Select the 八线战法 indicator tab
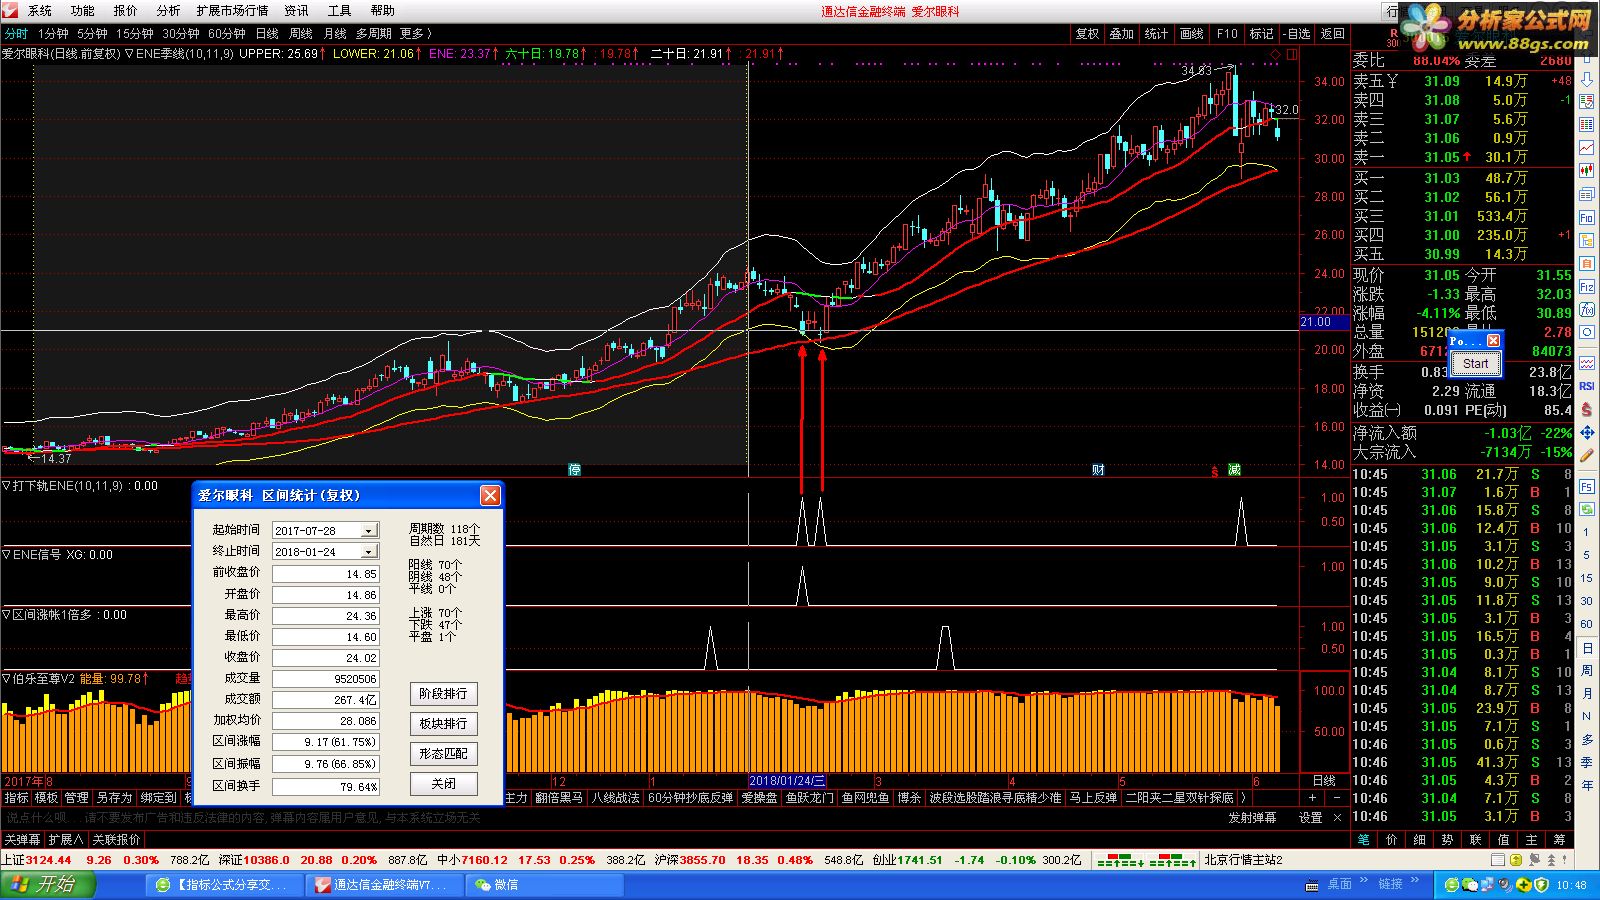 point(615,798)
